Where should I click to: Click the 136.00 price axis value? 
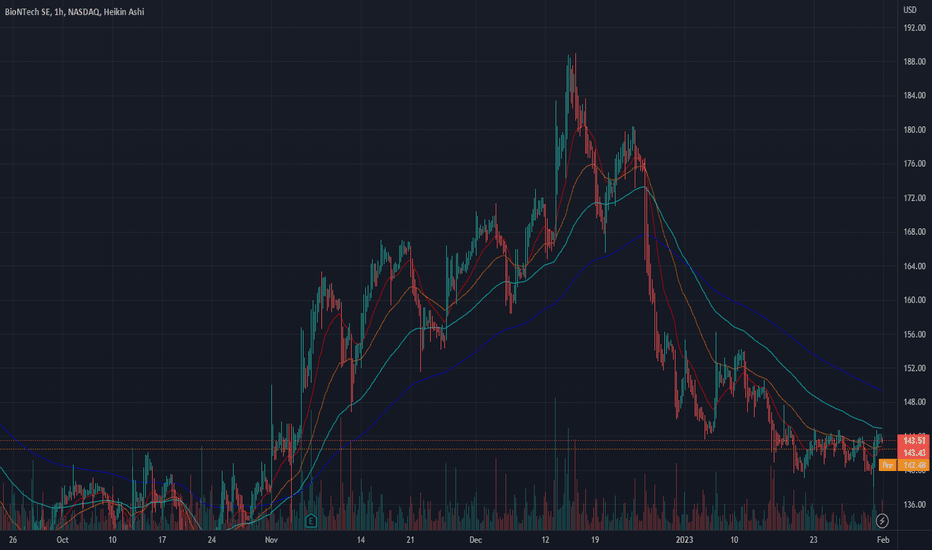[914, 505]
